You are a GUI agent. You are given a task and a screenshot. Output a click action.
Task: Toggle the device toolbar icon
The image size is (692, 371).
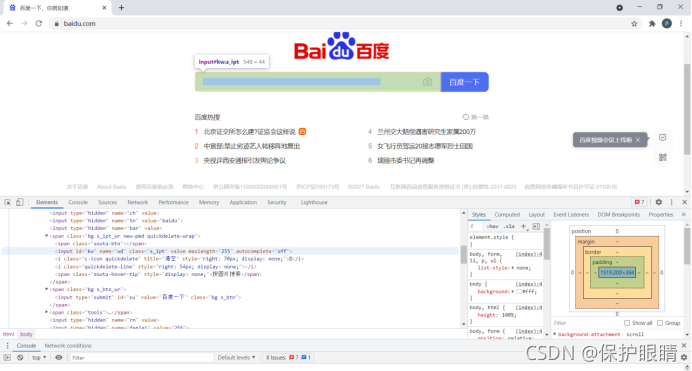click(x=19, y=202)
